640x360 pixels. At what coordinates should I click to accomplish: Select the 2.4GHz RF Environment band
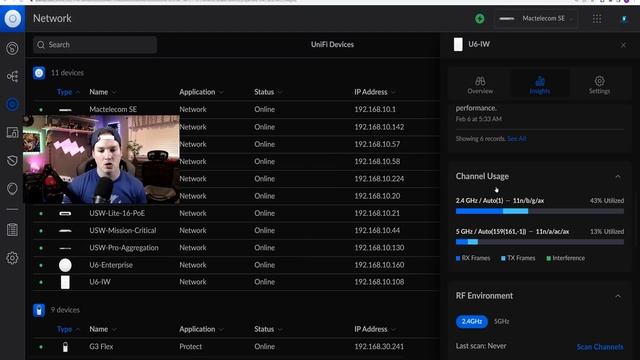point(471,322)
